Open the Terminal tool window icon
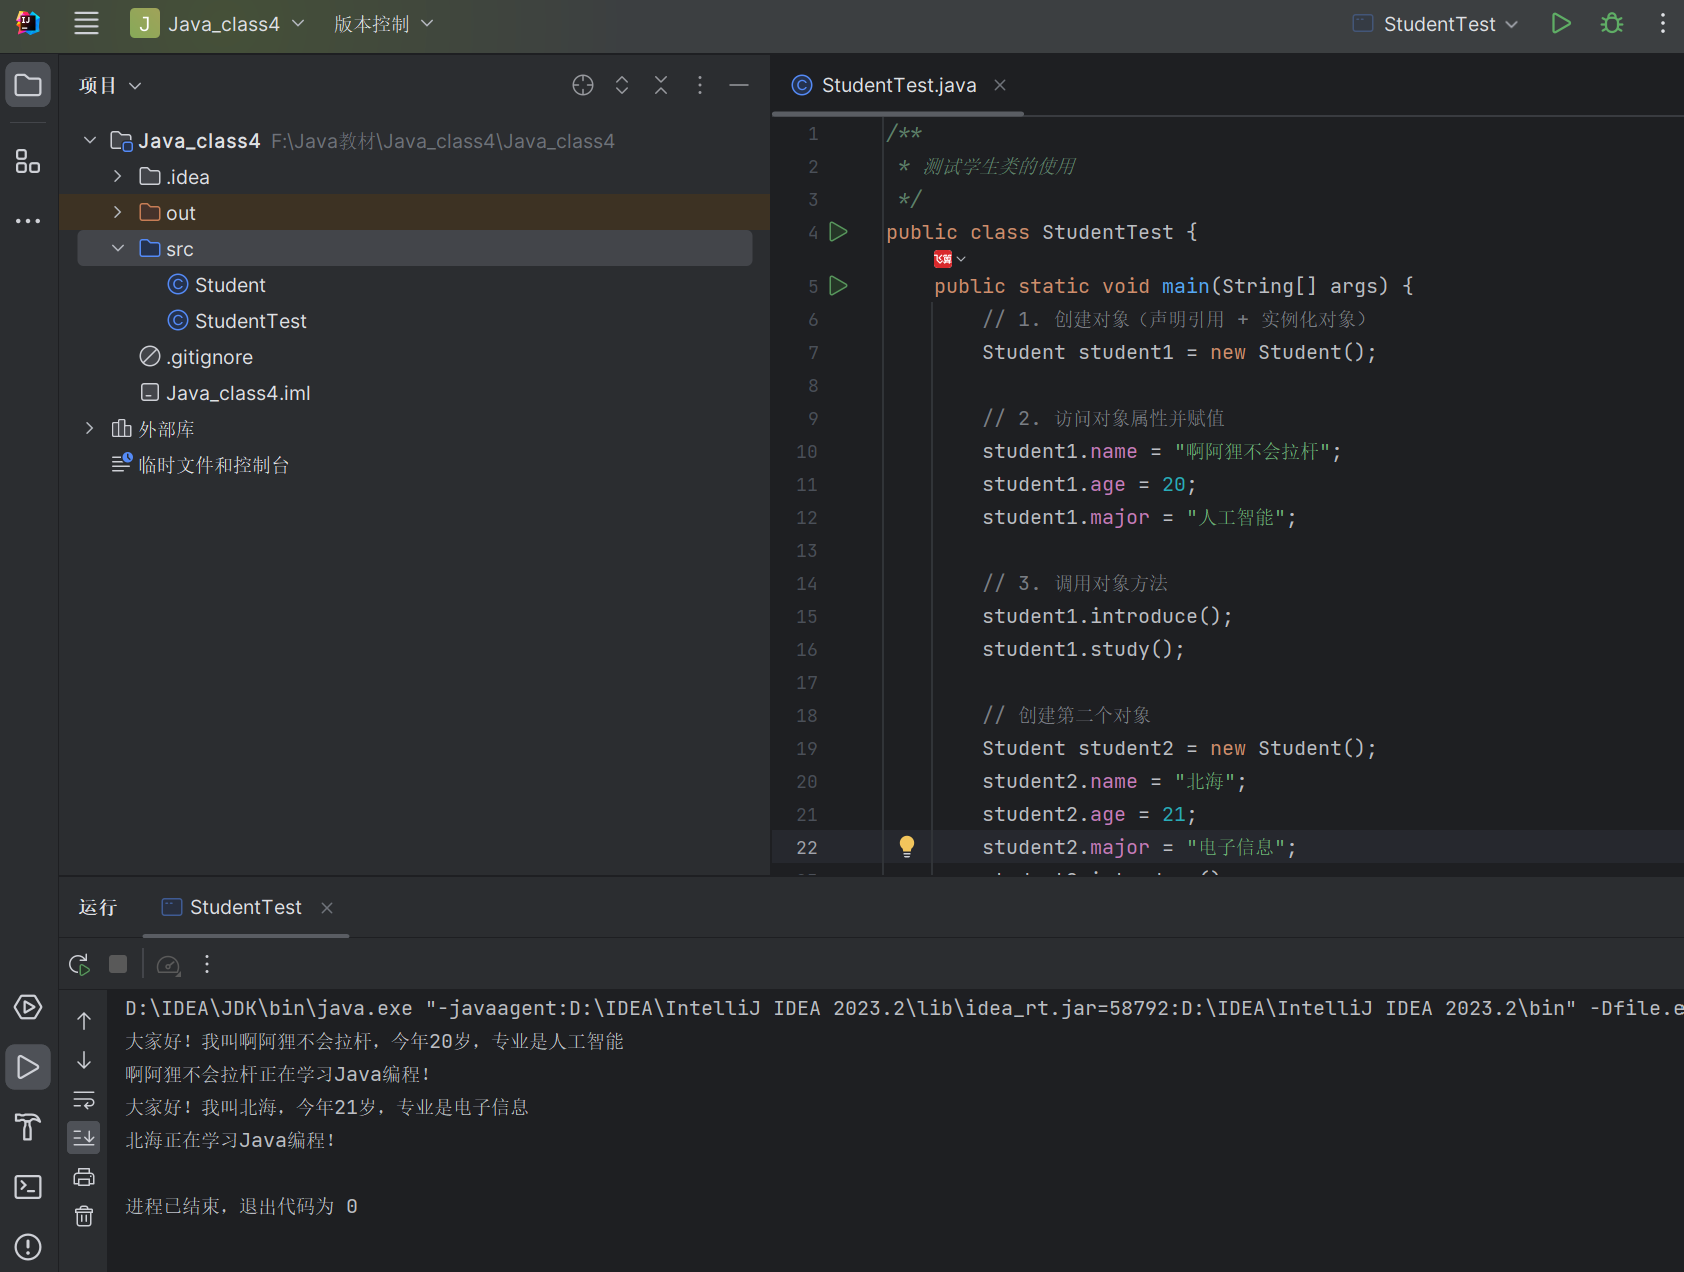Image resolution: width=1684 pixels, height=1272 pixels. click(x=28, y=1187)
